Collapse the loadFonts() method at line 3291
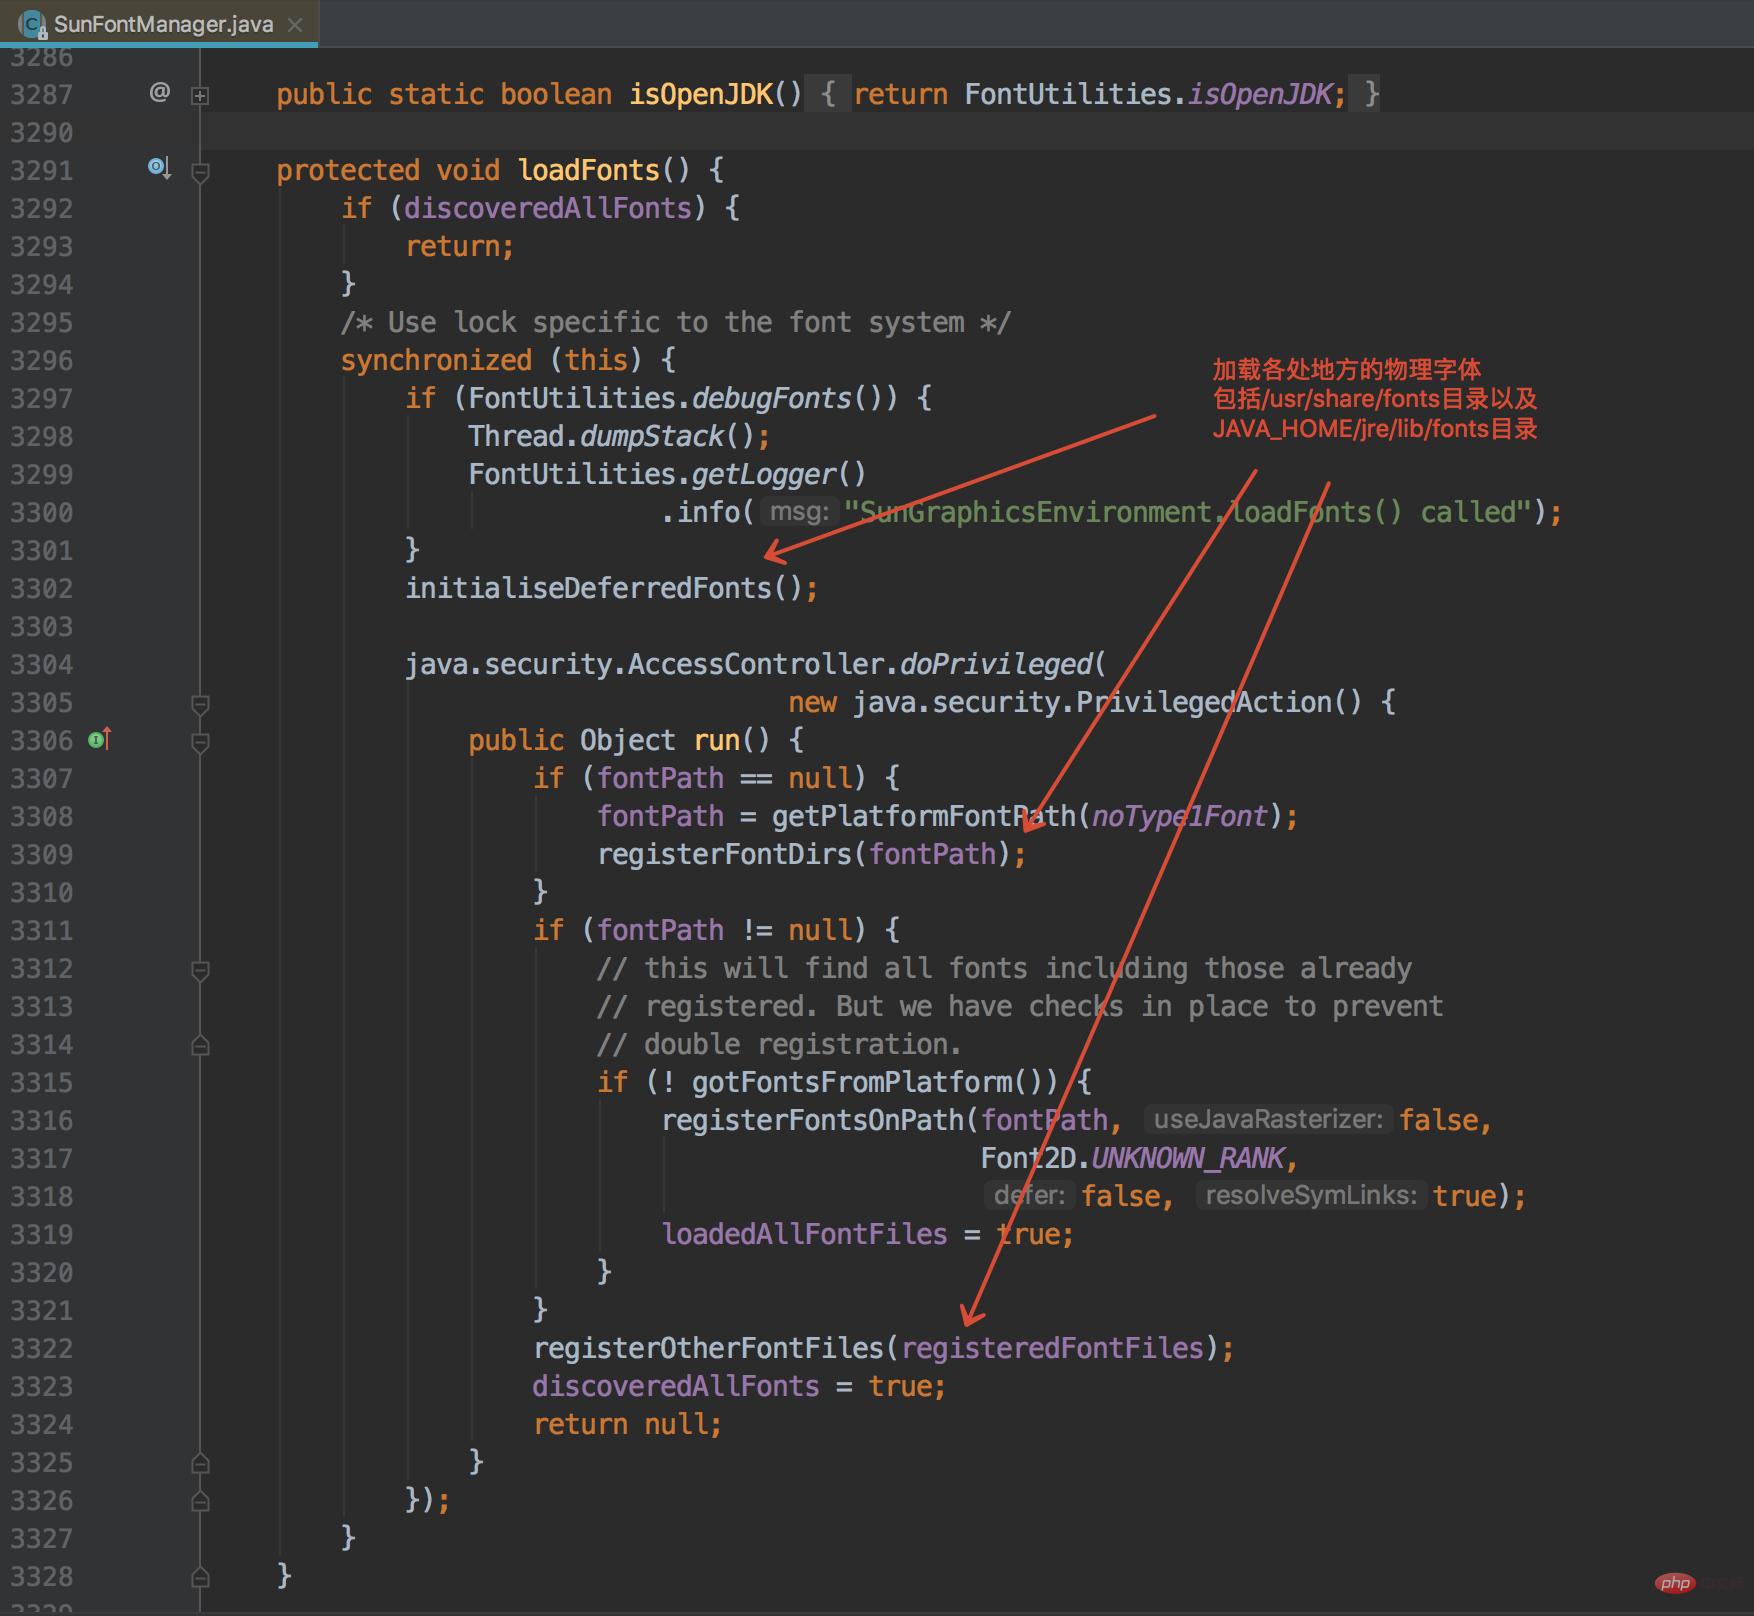The width and height of the screenshot is (1754, 1616). [x=200, y=172]
